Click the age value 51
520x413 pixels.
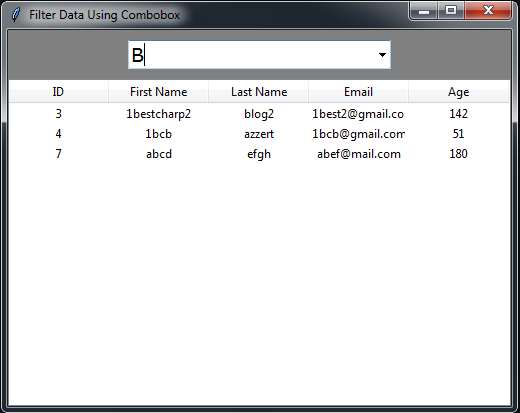458,134
